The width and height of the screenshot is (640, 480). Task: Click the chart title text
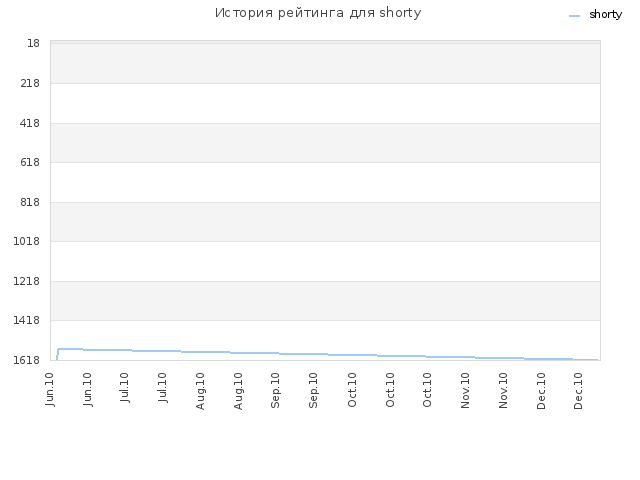(x=318, y=13)
